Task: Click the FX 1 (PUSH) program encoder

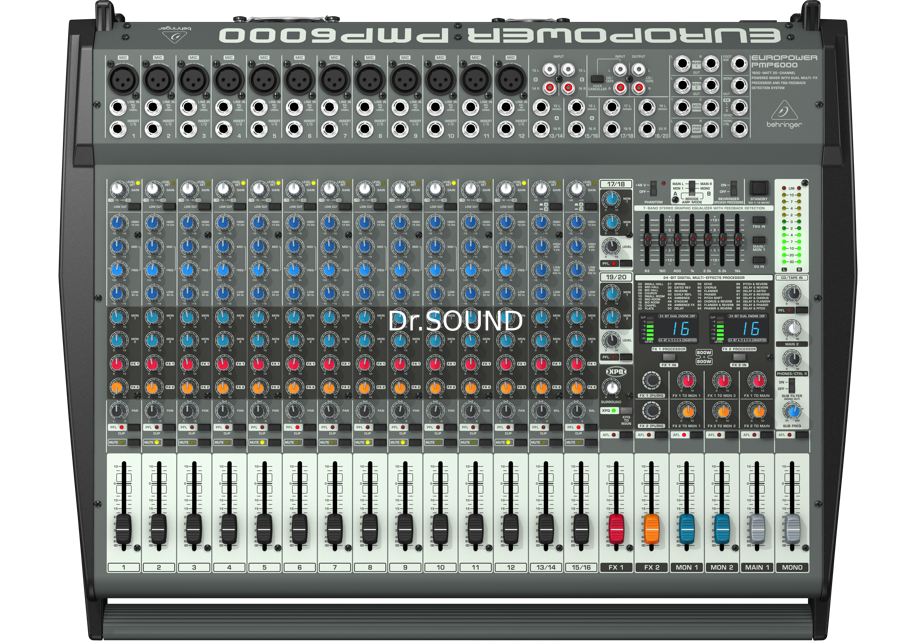Action: (x=651, y=381)
